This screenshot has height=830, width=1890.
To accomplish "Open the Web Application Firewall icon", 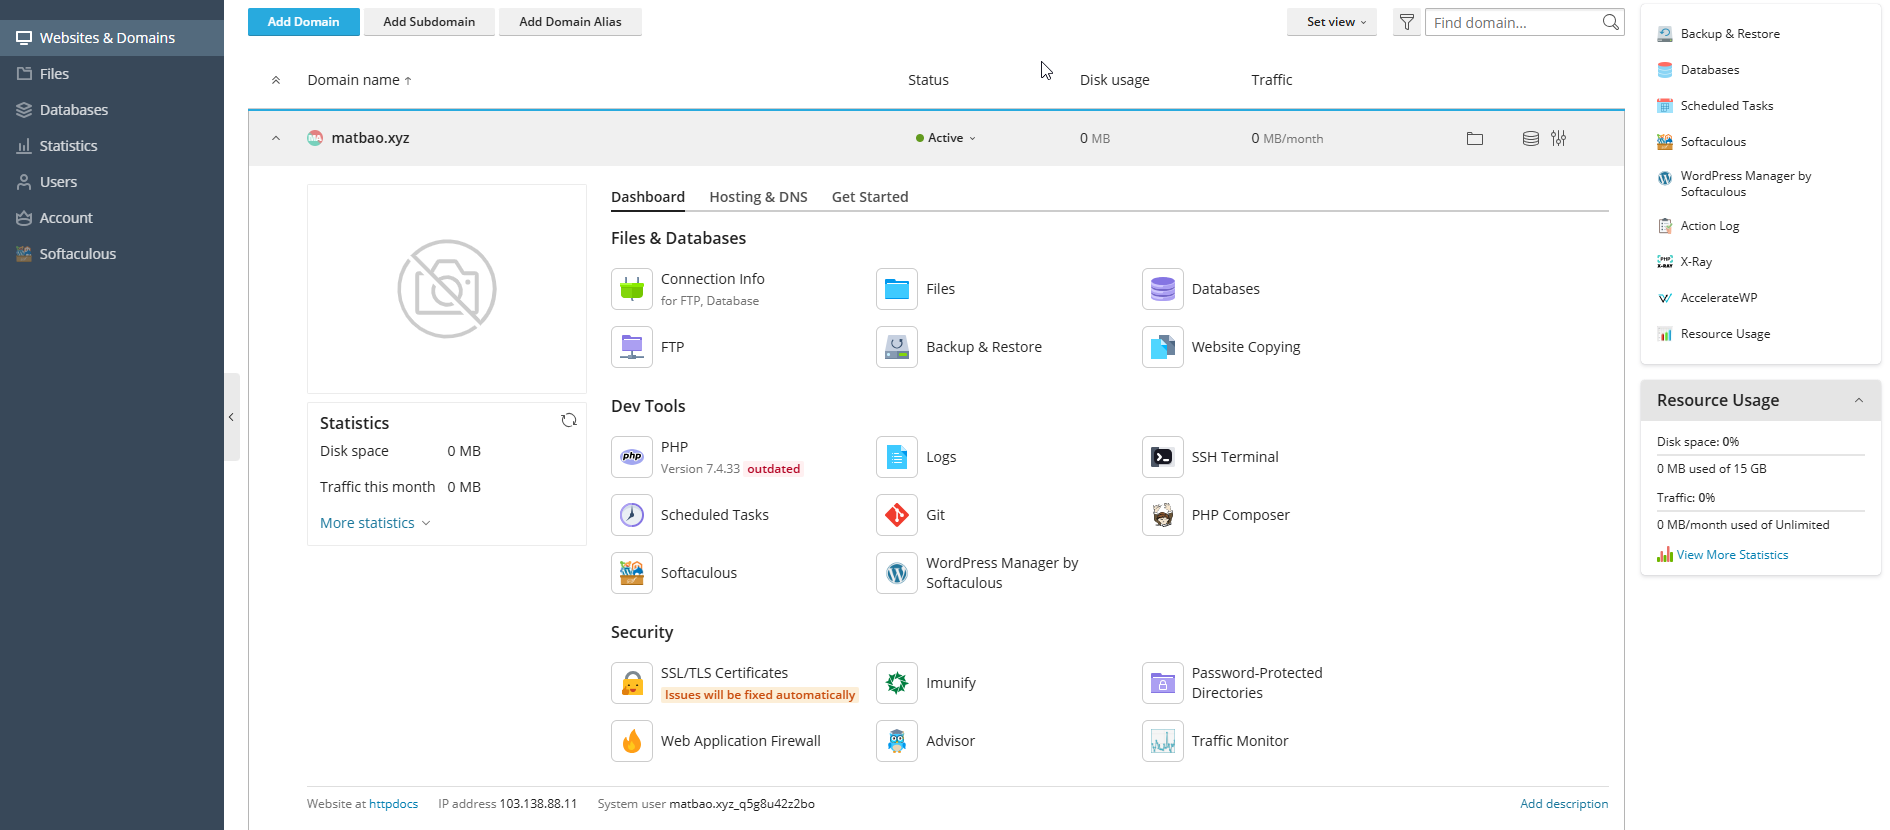I will (x=632, y=741).
